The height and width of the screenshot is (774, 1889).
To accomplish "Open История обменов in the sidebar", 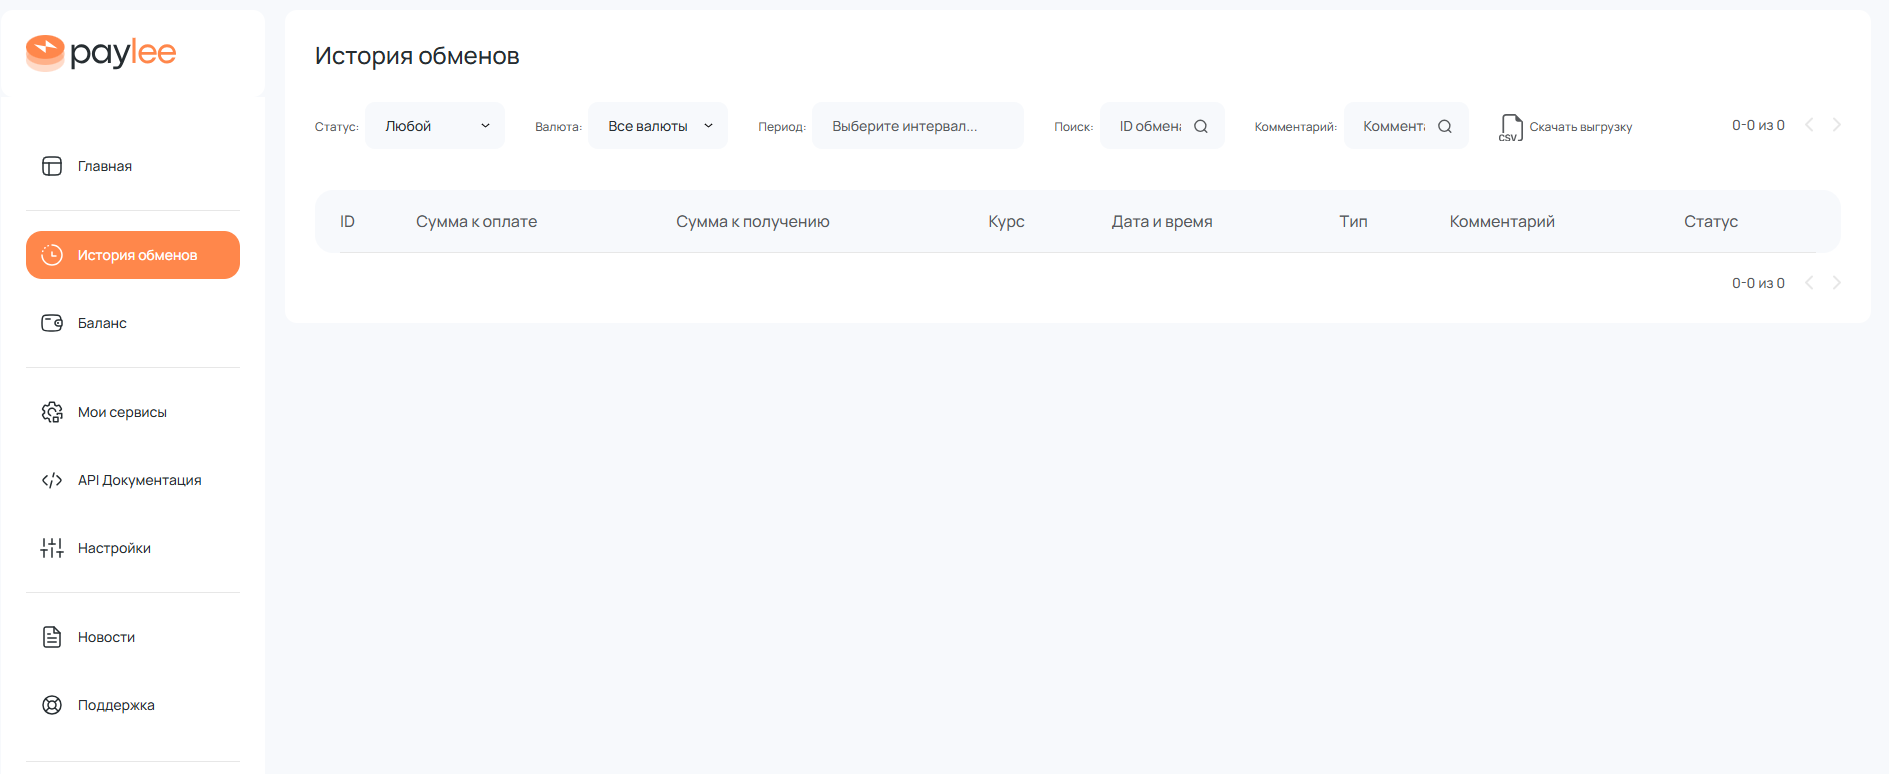I will (x=133, y=255).
